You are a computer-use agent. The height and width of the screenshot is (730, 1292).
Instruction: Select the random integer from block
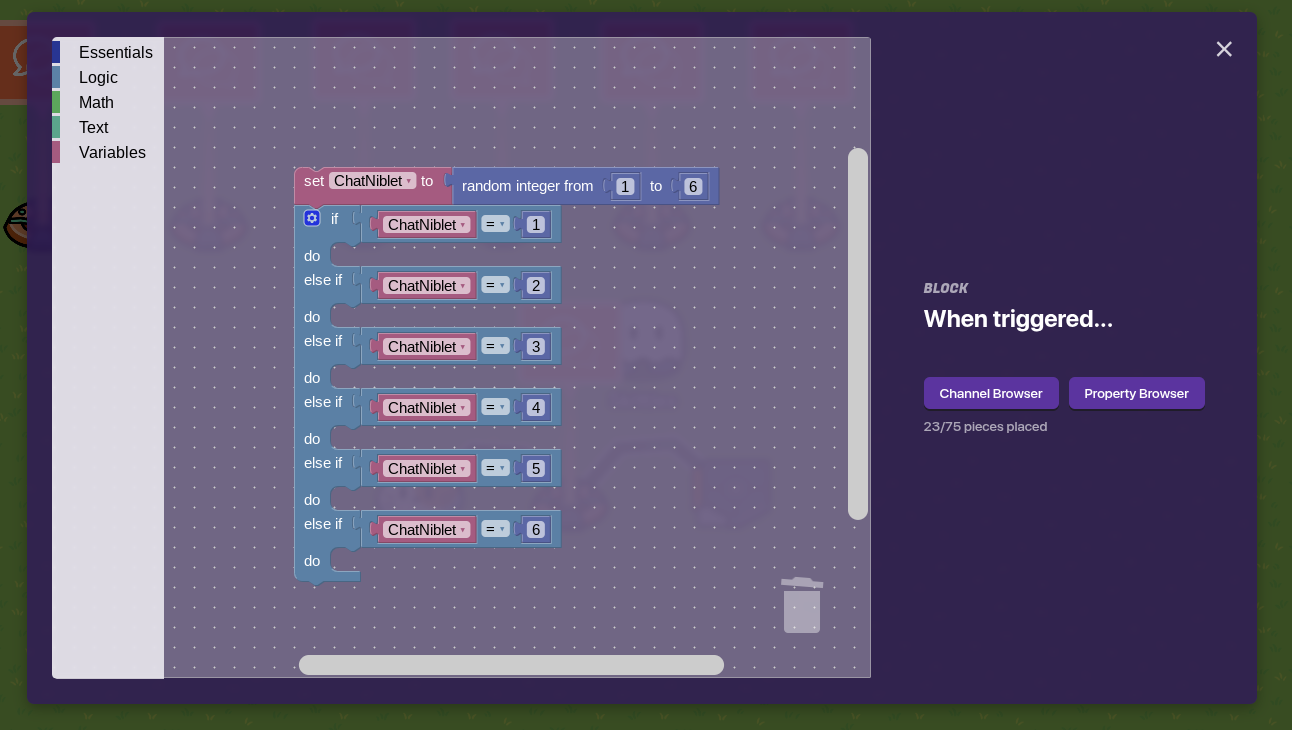point(527,186)
